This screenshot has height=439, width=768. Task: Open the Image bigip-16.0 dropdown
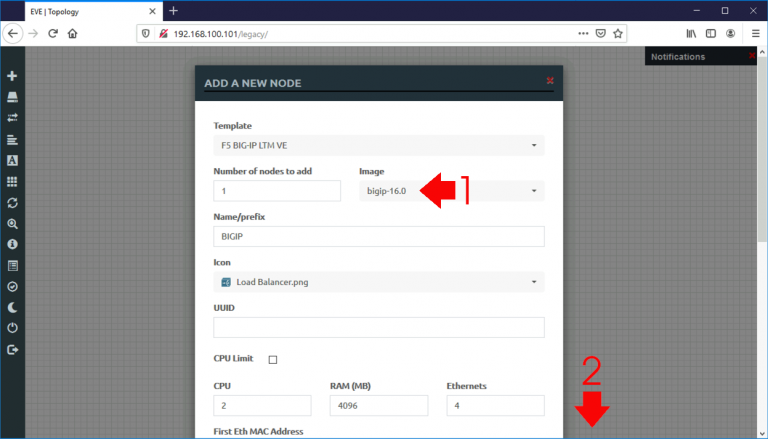click(452, 191)
